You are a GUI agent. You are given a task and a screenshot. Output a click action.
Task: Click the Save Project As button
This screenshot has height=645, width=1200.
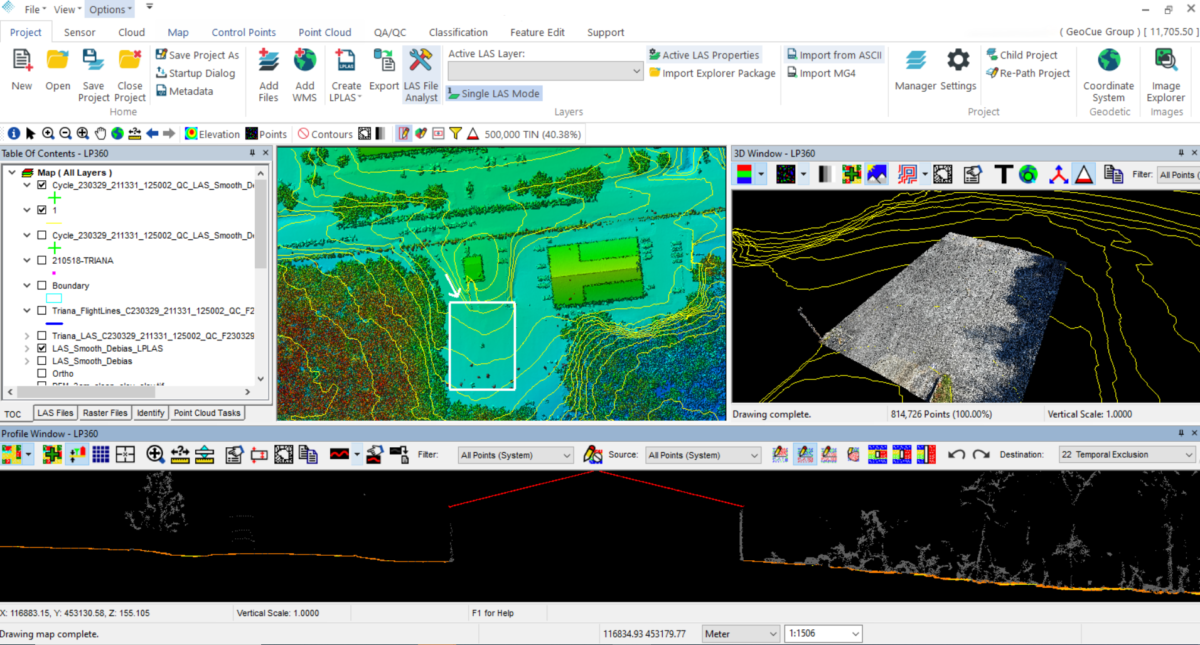[196, 55]
